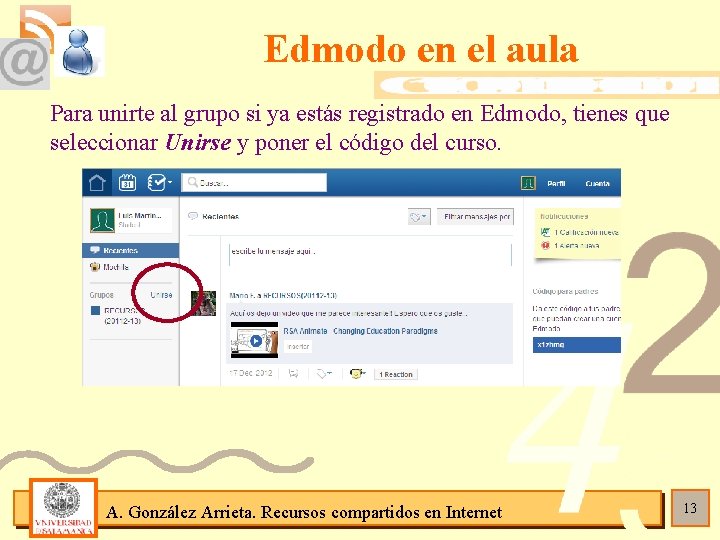Open the tag filter dropdown by Filtrar
Screen dimensions: 720x540
coord(419,217)
